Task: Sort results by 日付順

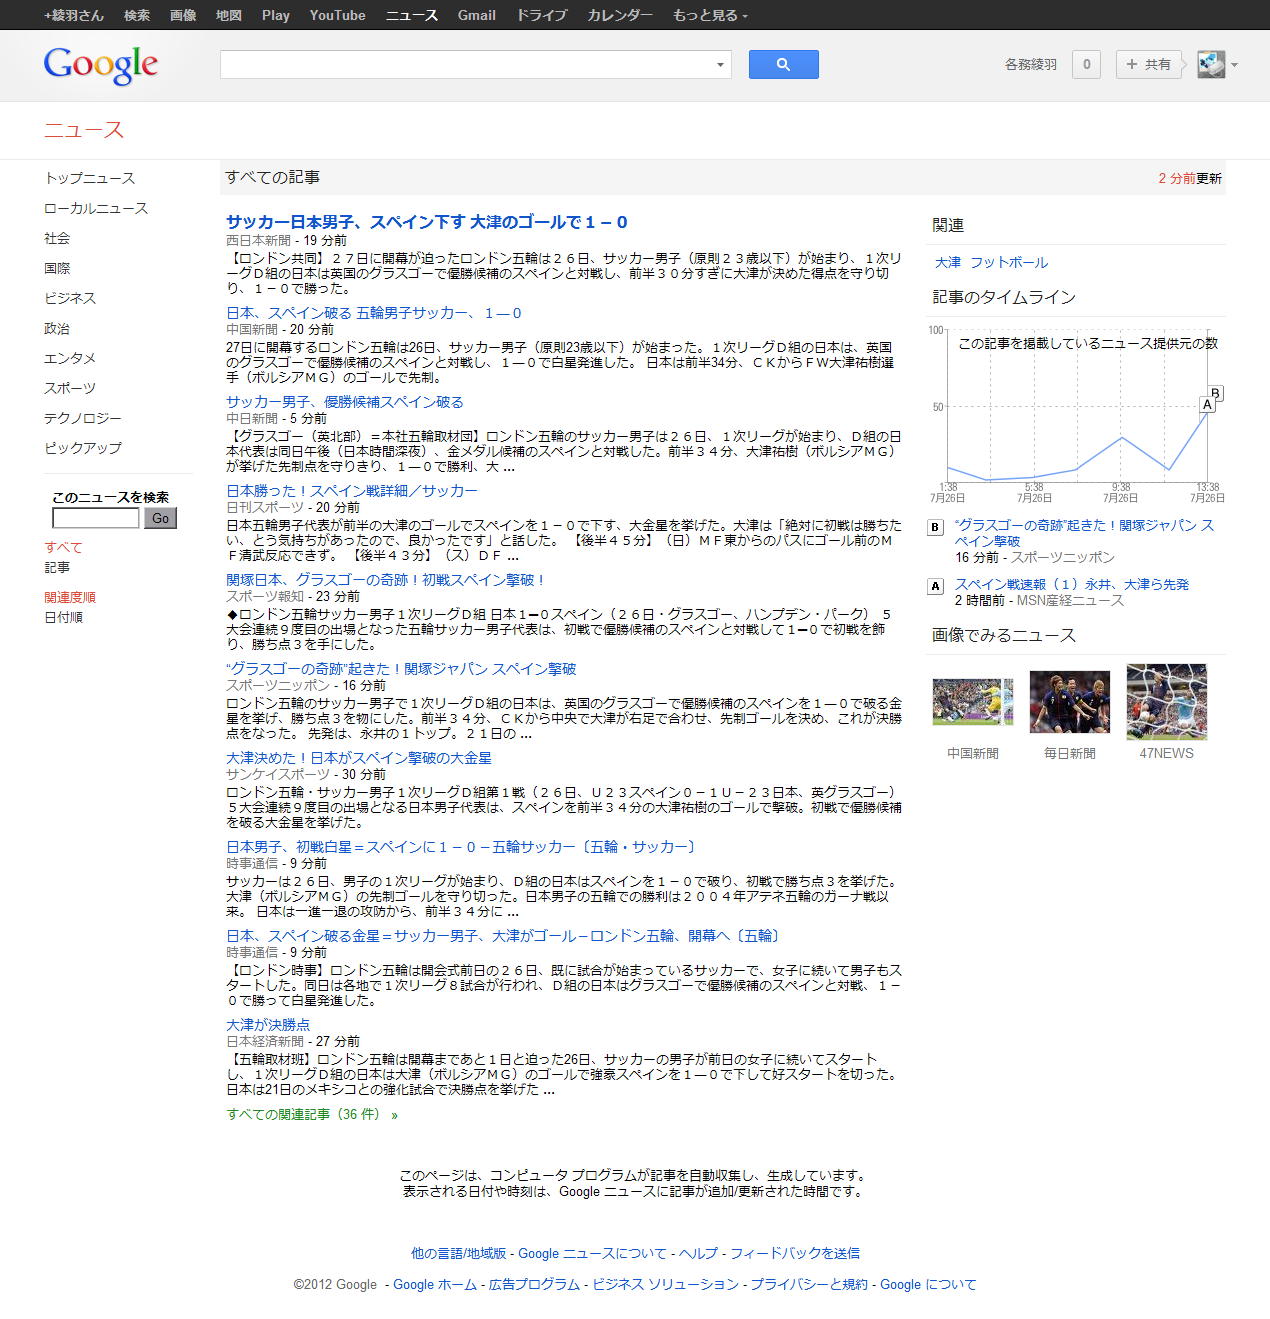Action: click(63, 617)
